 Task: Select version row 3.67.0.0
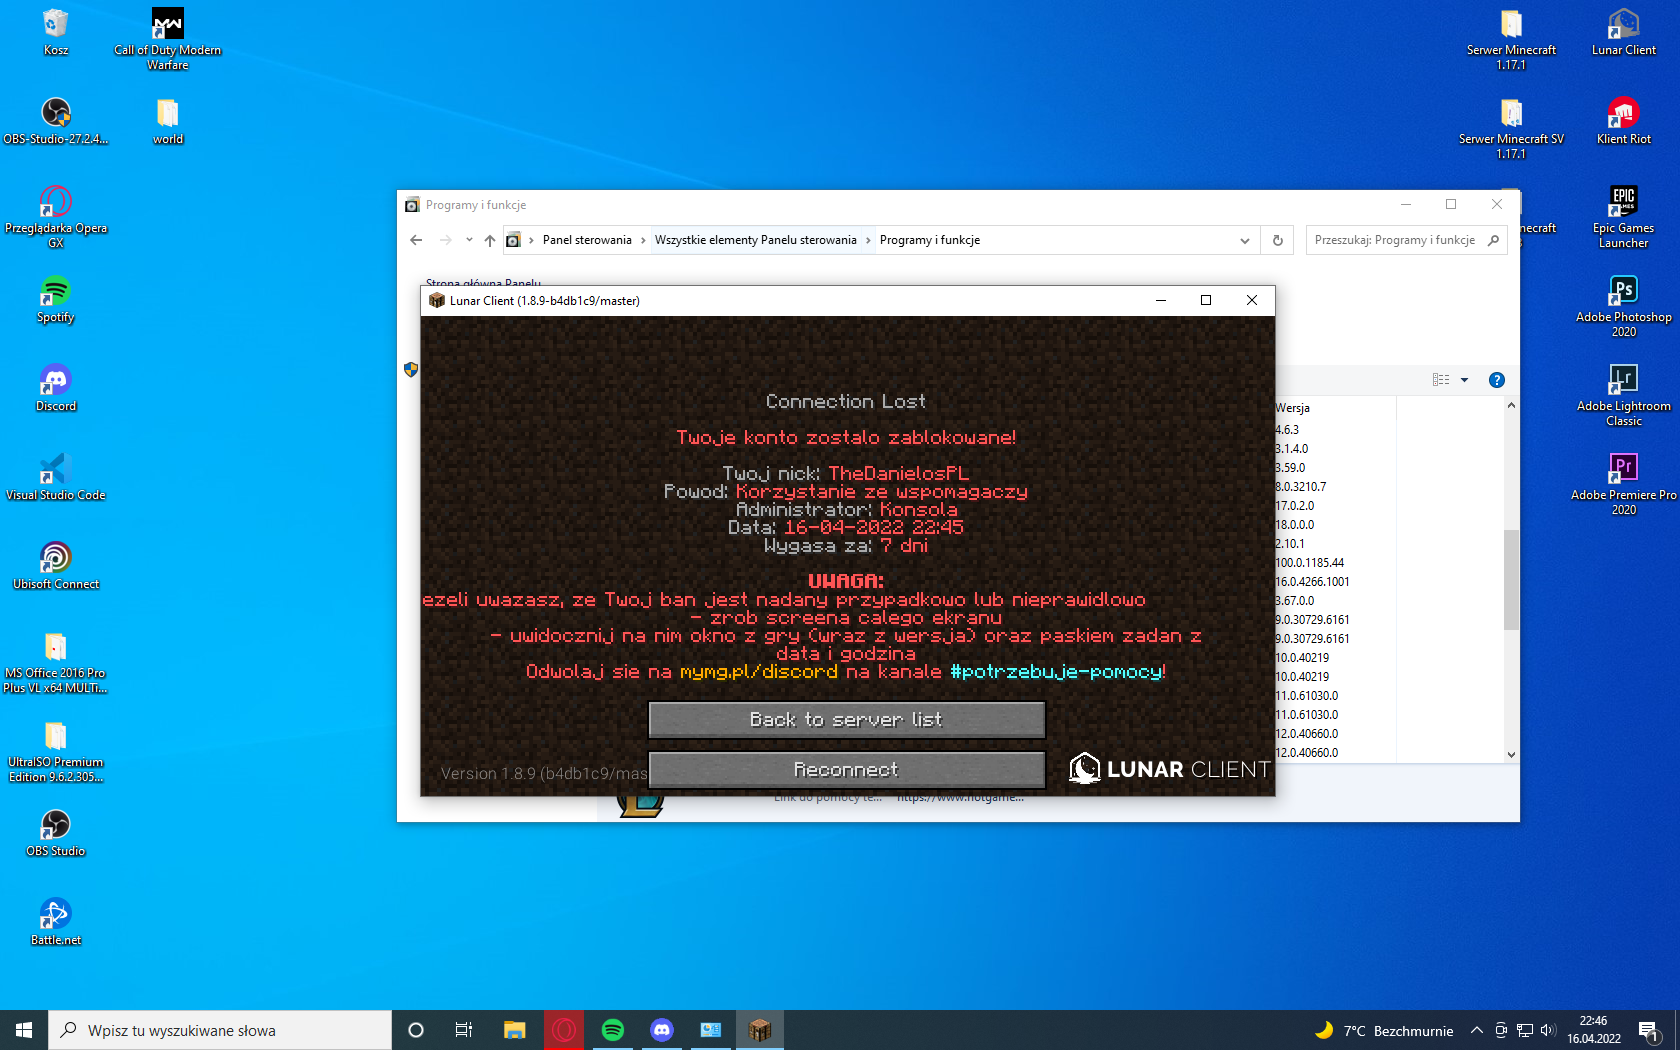tap(1295, 601)
